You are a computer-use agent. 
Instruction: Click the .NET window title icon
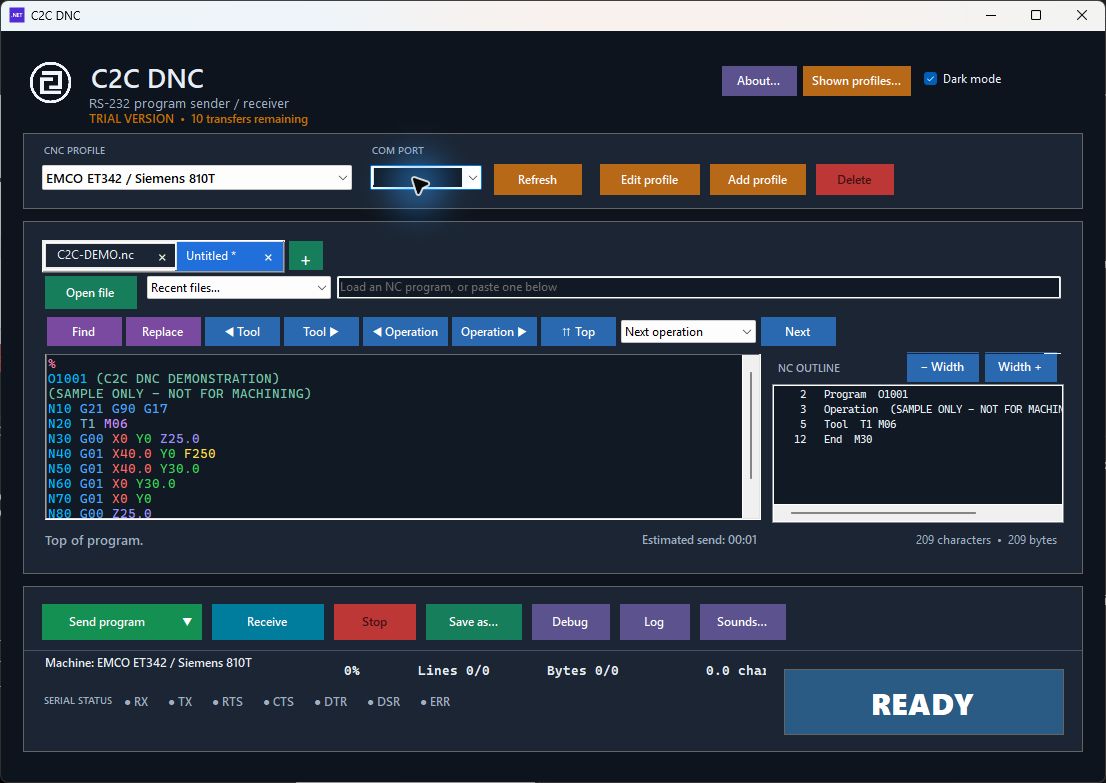click(x=16, y=15)
